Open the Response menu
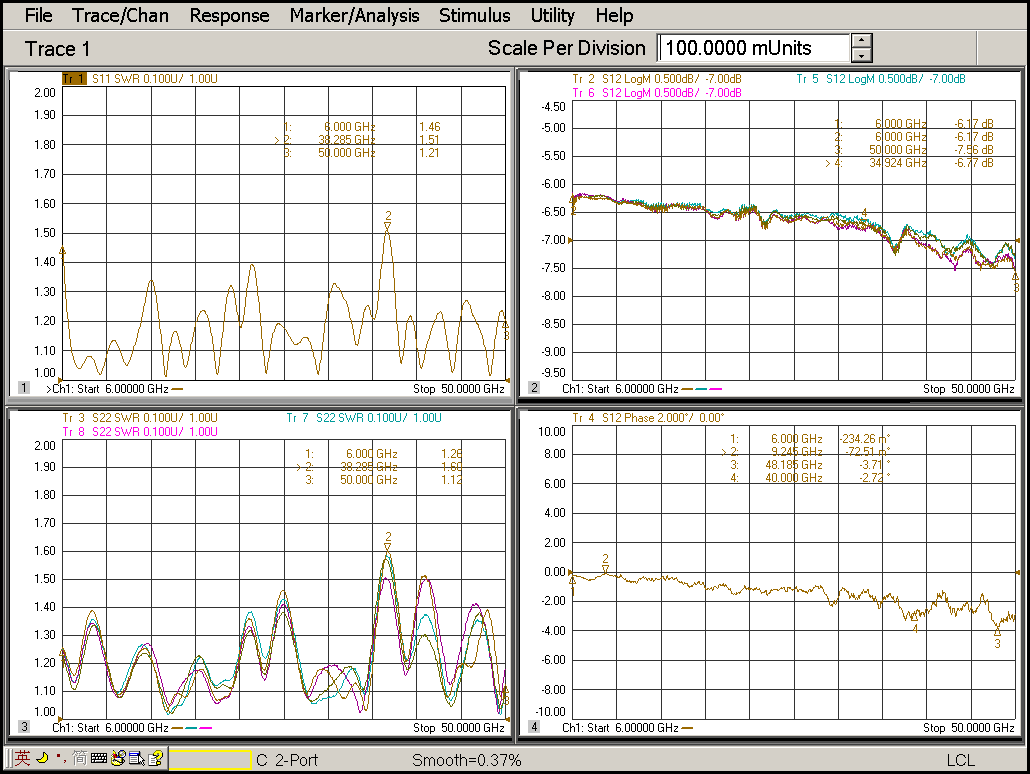1030x774 pixels. click(x=229, y=15)
